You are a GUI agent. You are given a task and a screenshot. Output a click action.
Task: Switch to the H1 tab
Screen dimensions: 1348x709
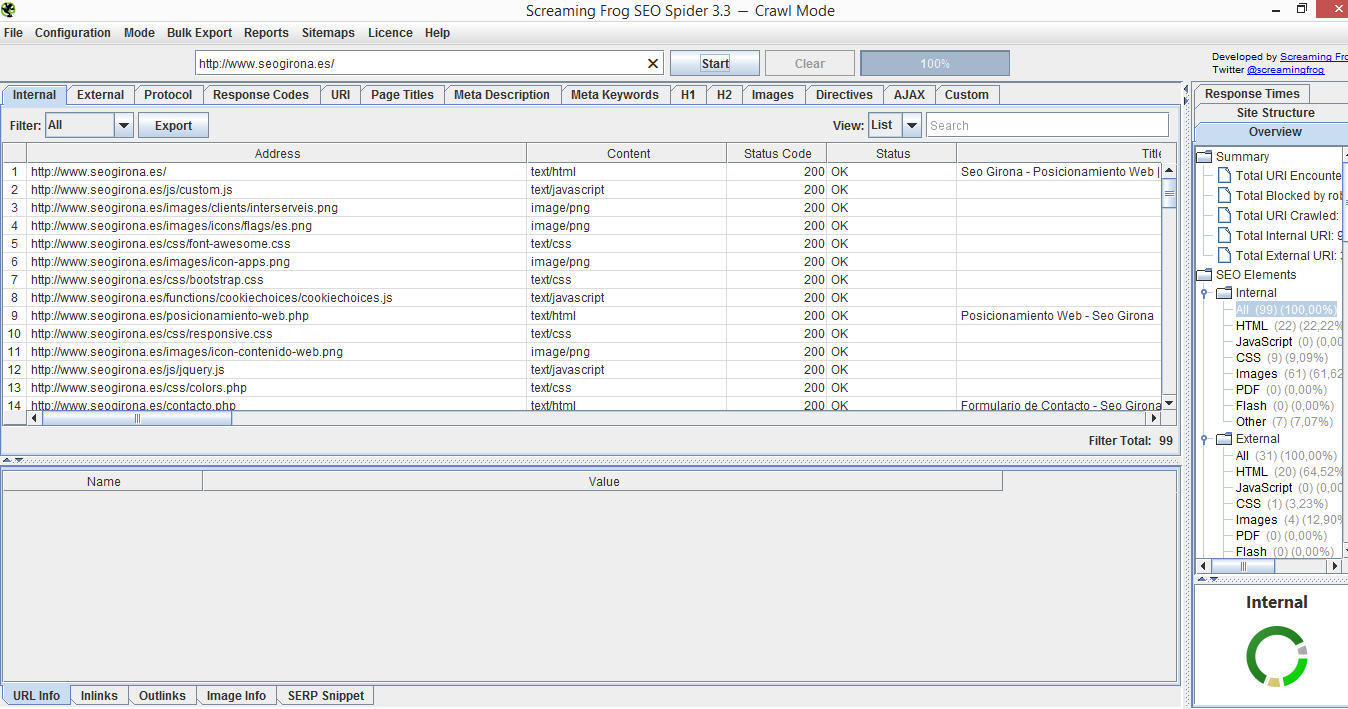[688, 95]
